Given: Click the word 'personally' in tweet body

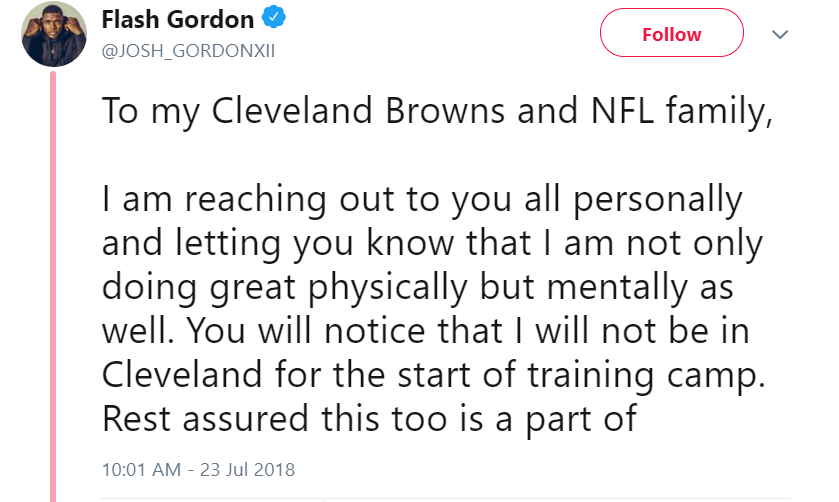Looking at the screenshot, I should [x=658, y=200].
